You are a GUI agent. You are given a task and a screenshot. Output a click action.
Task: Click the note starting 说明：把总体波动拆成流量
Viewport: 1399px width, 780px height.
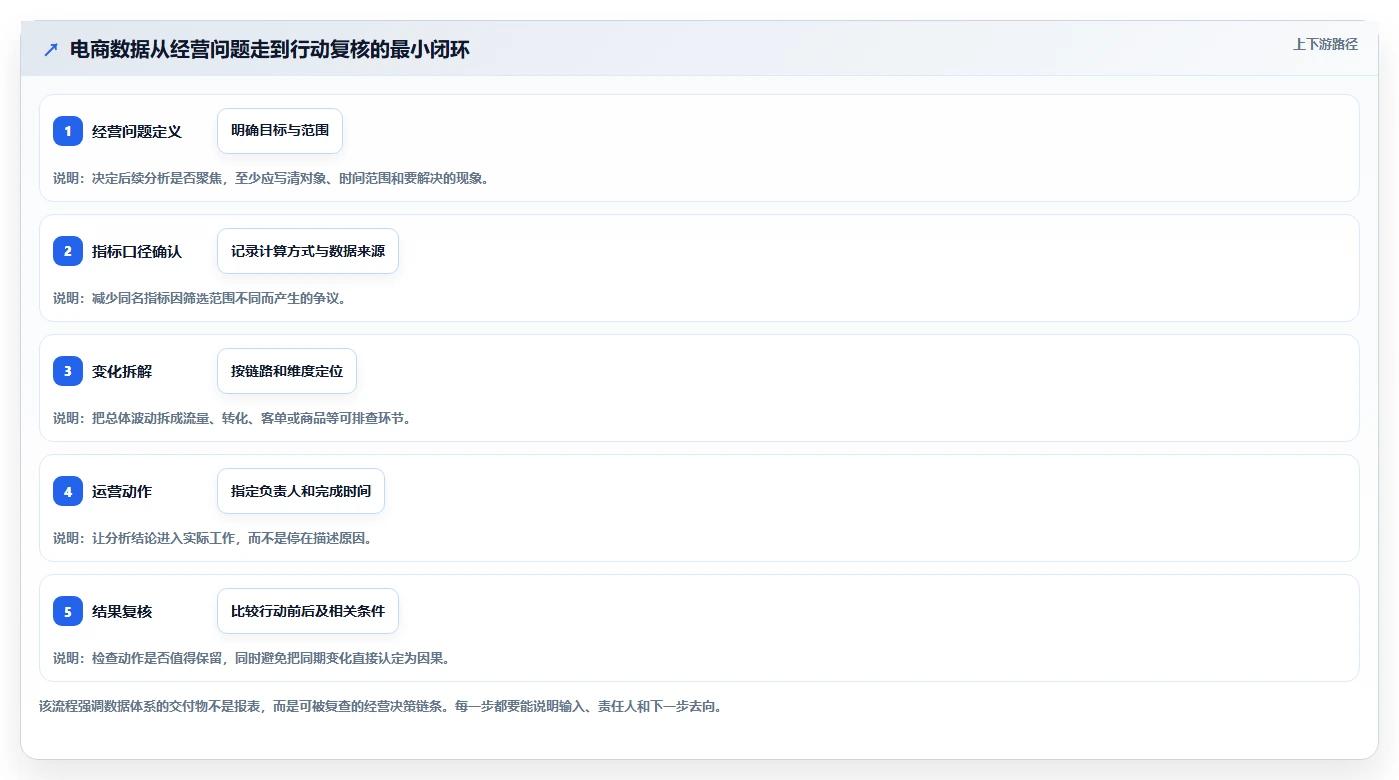232,418
